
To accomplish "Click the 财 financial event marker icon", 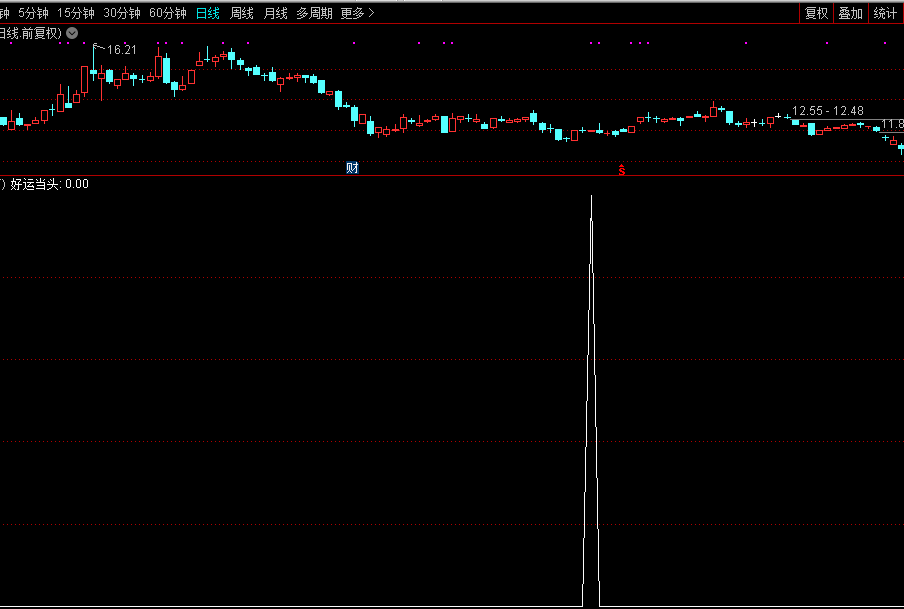I will [x=352, y=167].
